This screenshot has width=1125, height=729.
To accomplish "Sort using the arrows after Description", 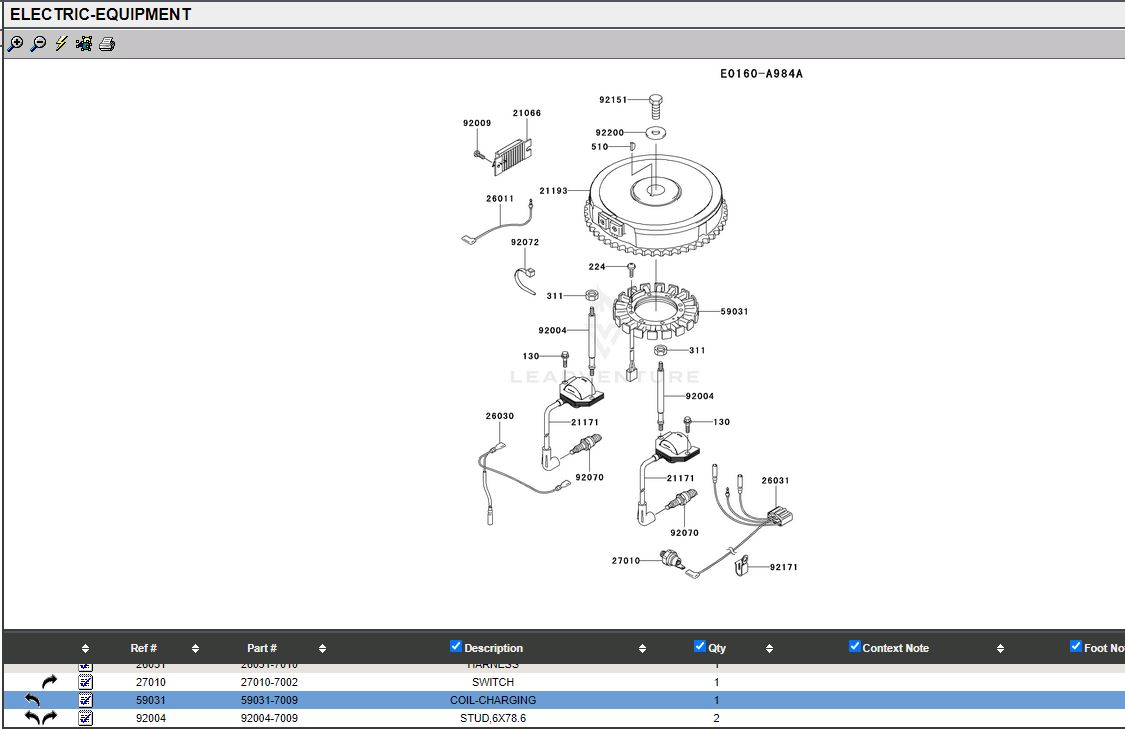I will (x=642, y=649).
